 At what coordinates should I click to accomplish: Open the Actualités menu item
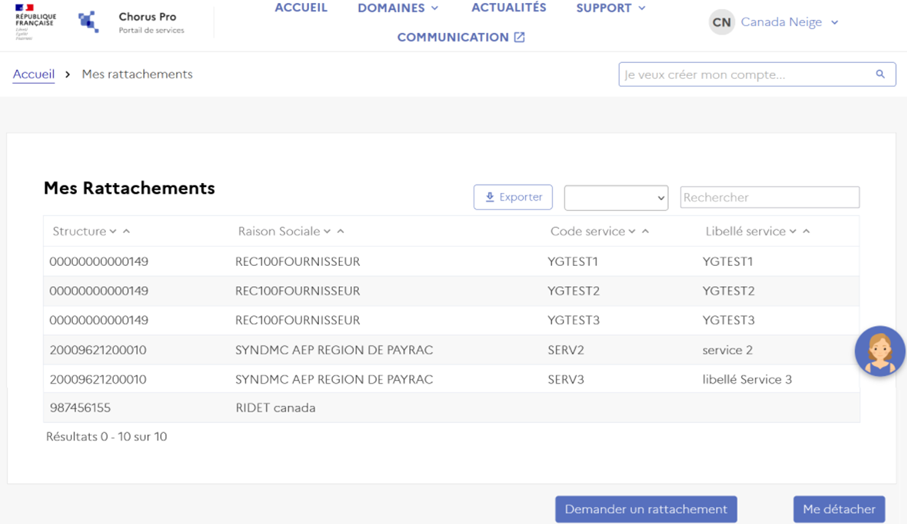coord(509,8)
